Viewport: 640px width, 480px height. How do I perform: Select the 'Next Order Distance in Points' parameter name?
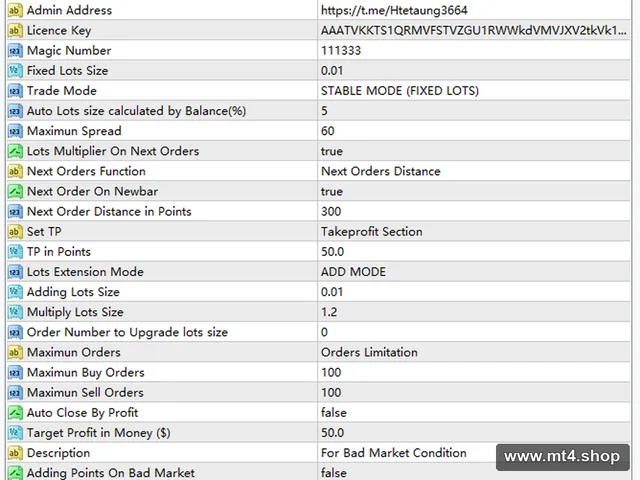109,211
